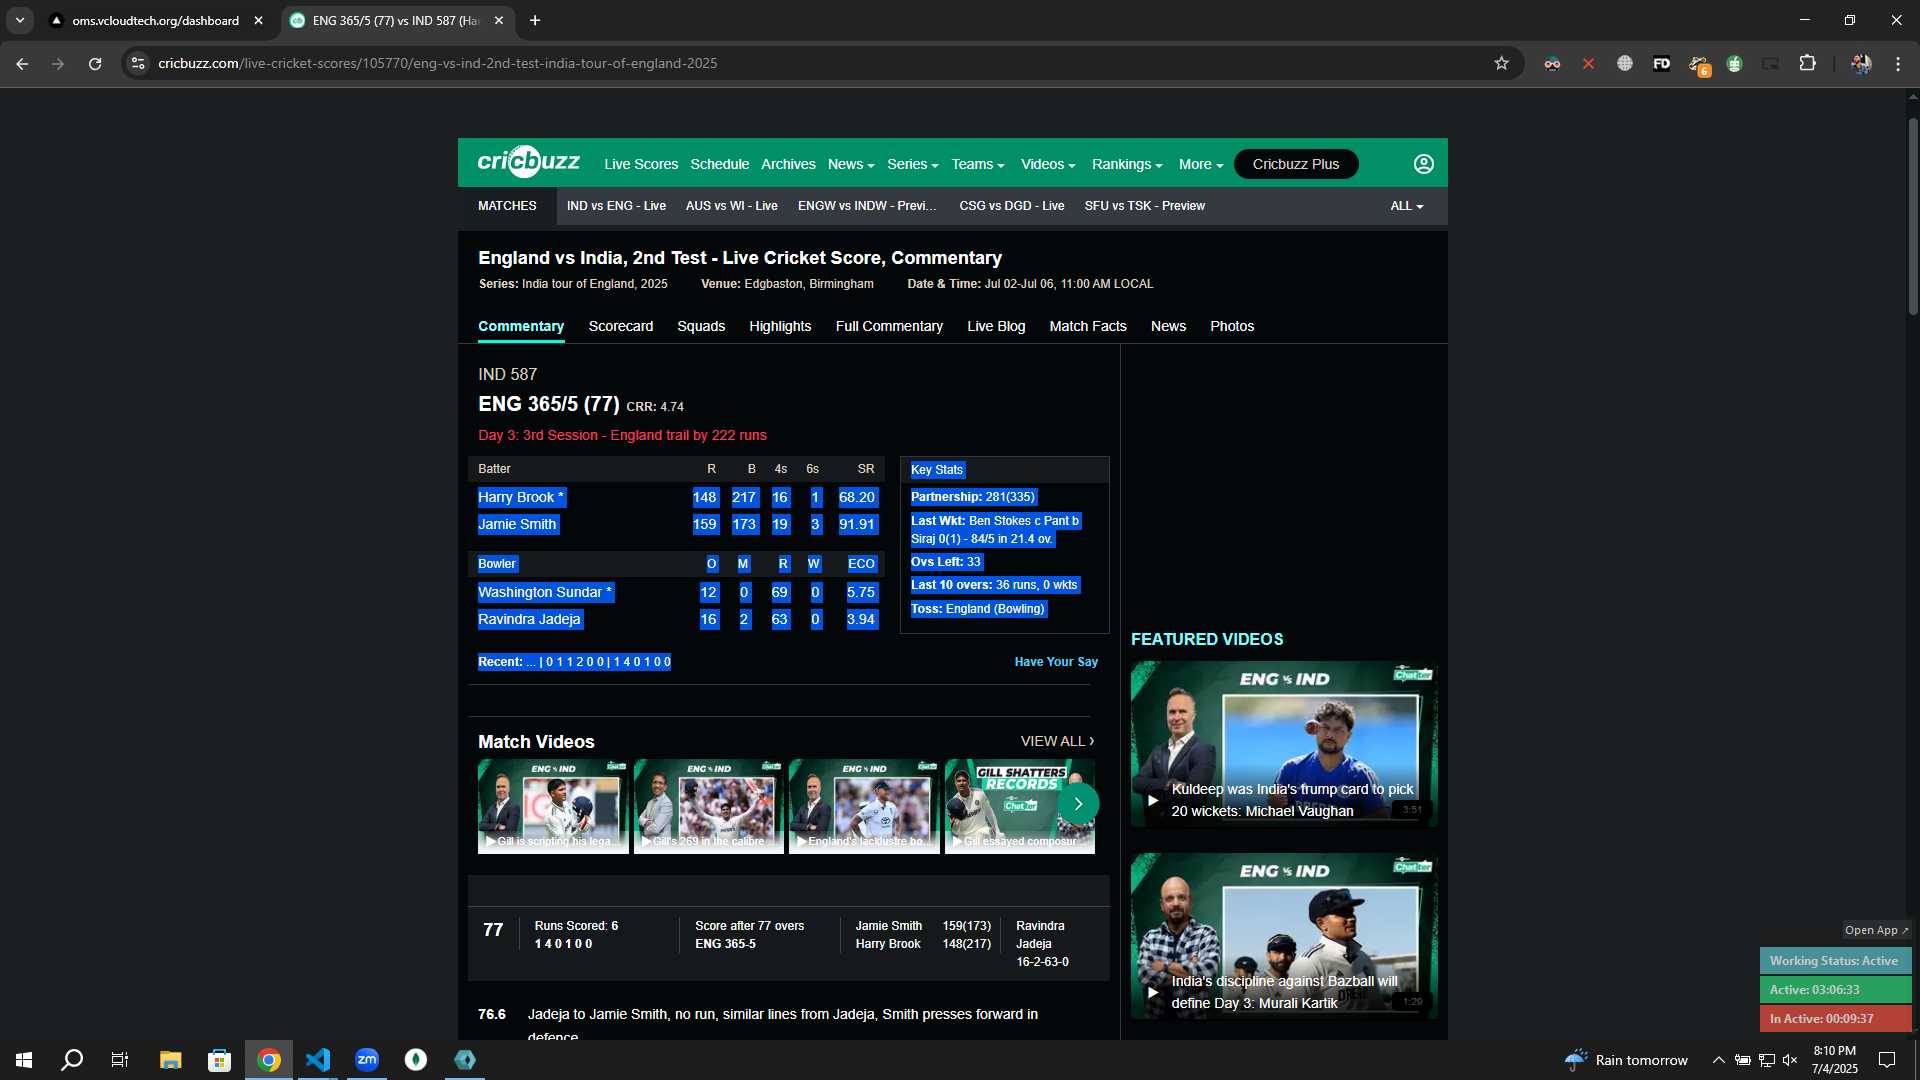This screenshot has width=1920, height=1080.
Task: Open the notifications center icon
Action: pyautogui.click(x=1887, y=1060)
